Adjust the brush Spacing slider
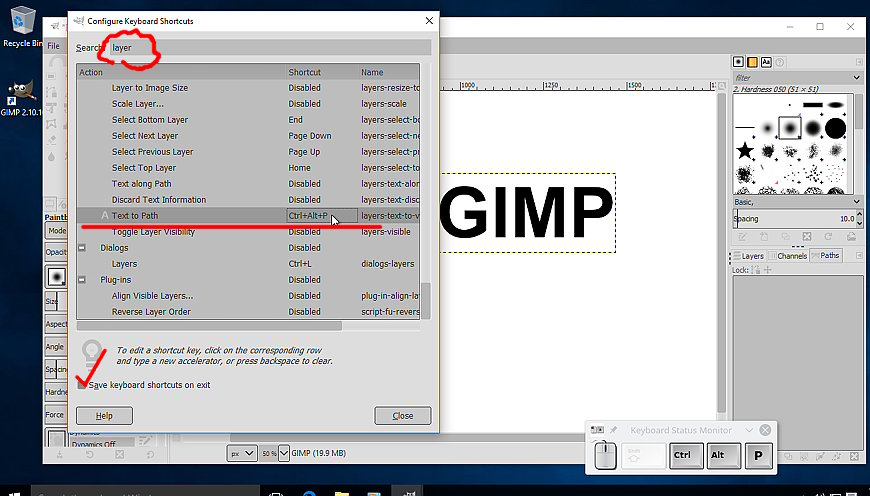Viewport: 870px width, 496px height. [794, 219]
